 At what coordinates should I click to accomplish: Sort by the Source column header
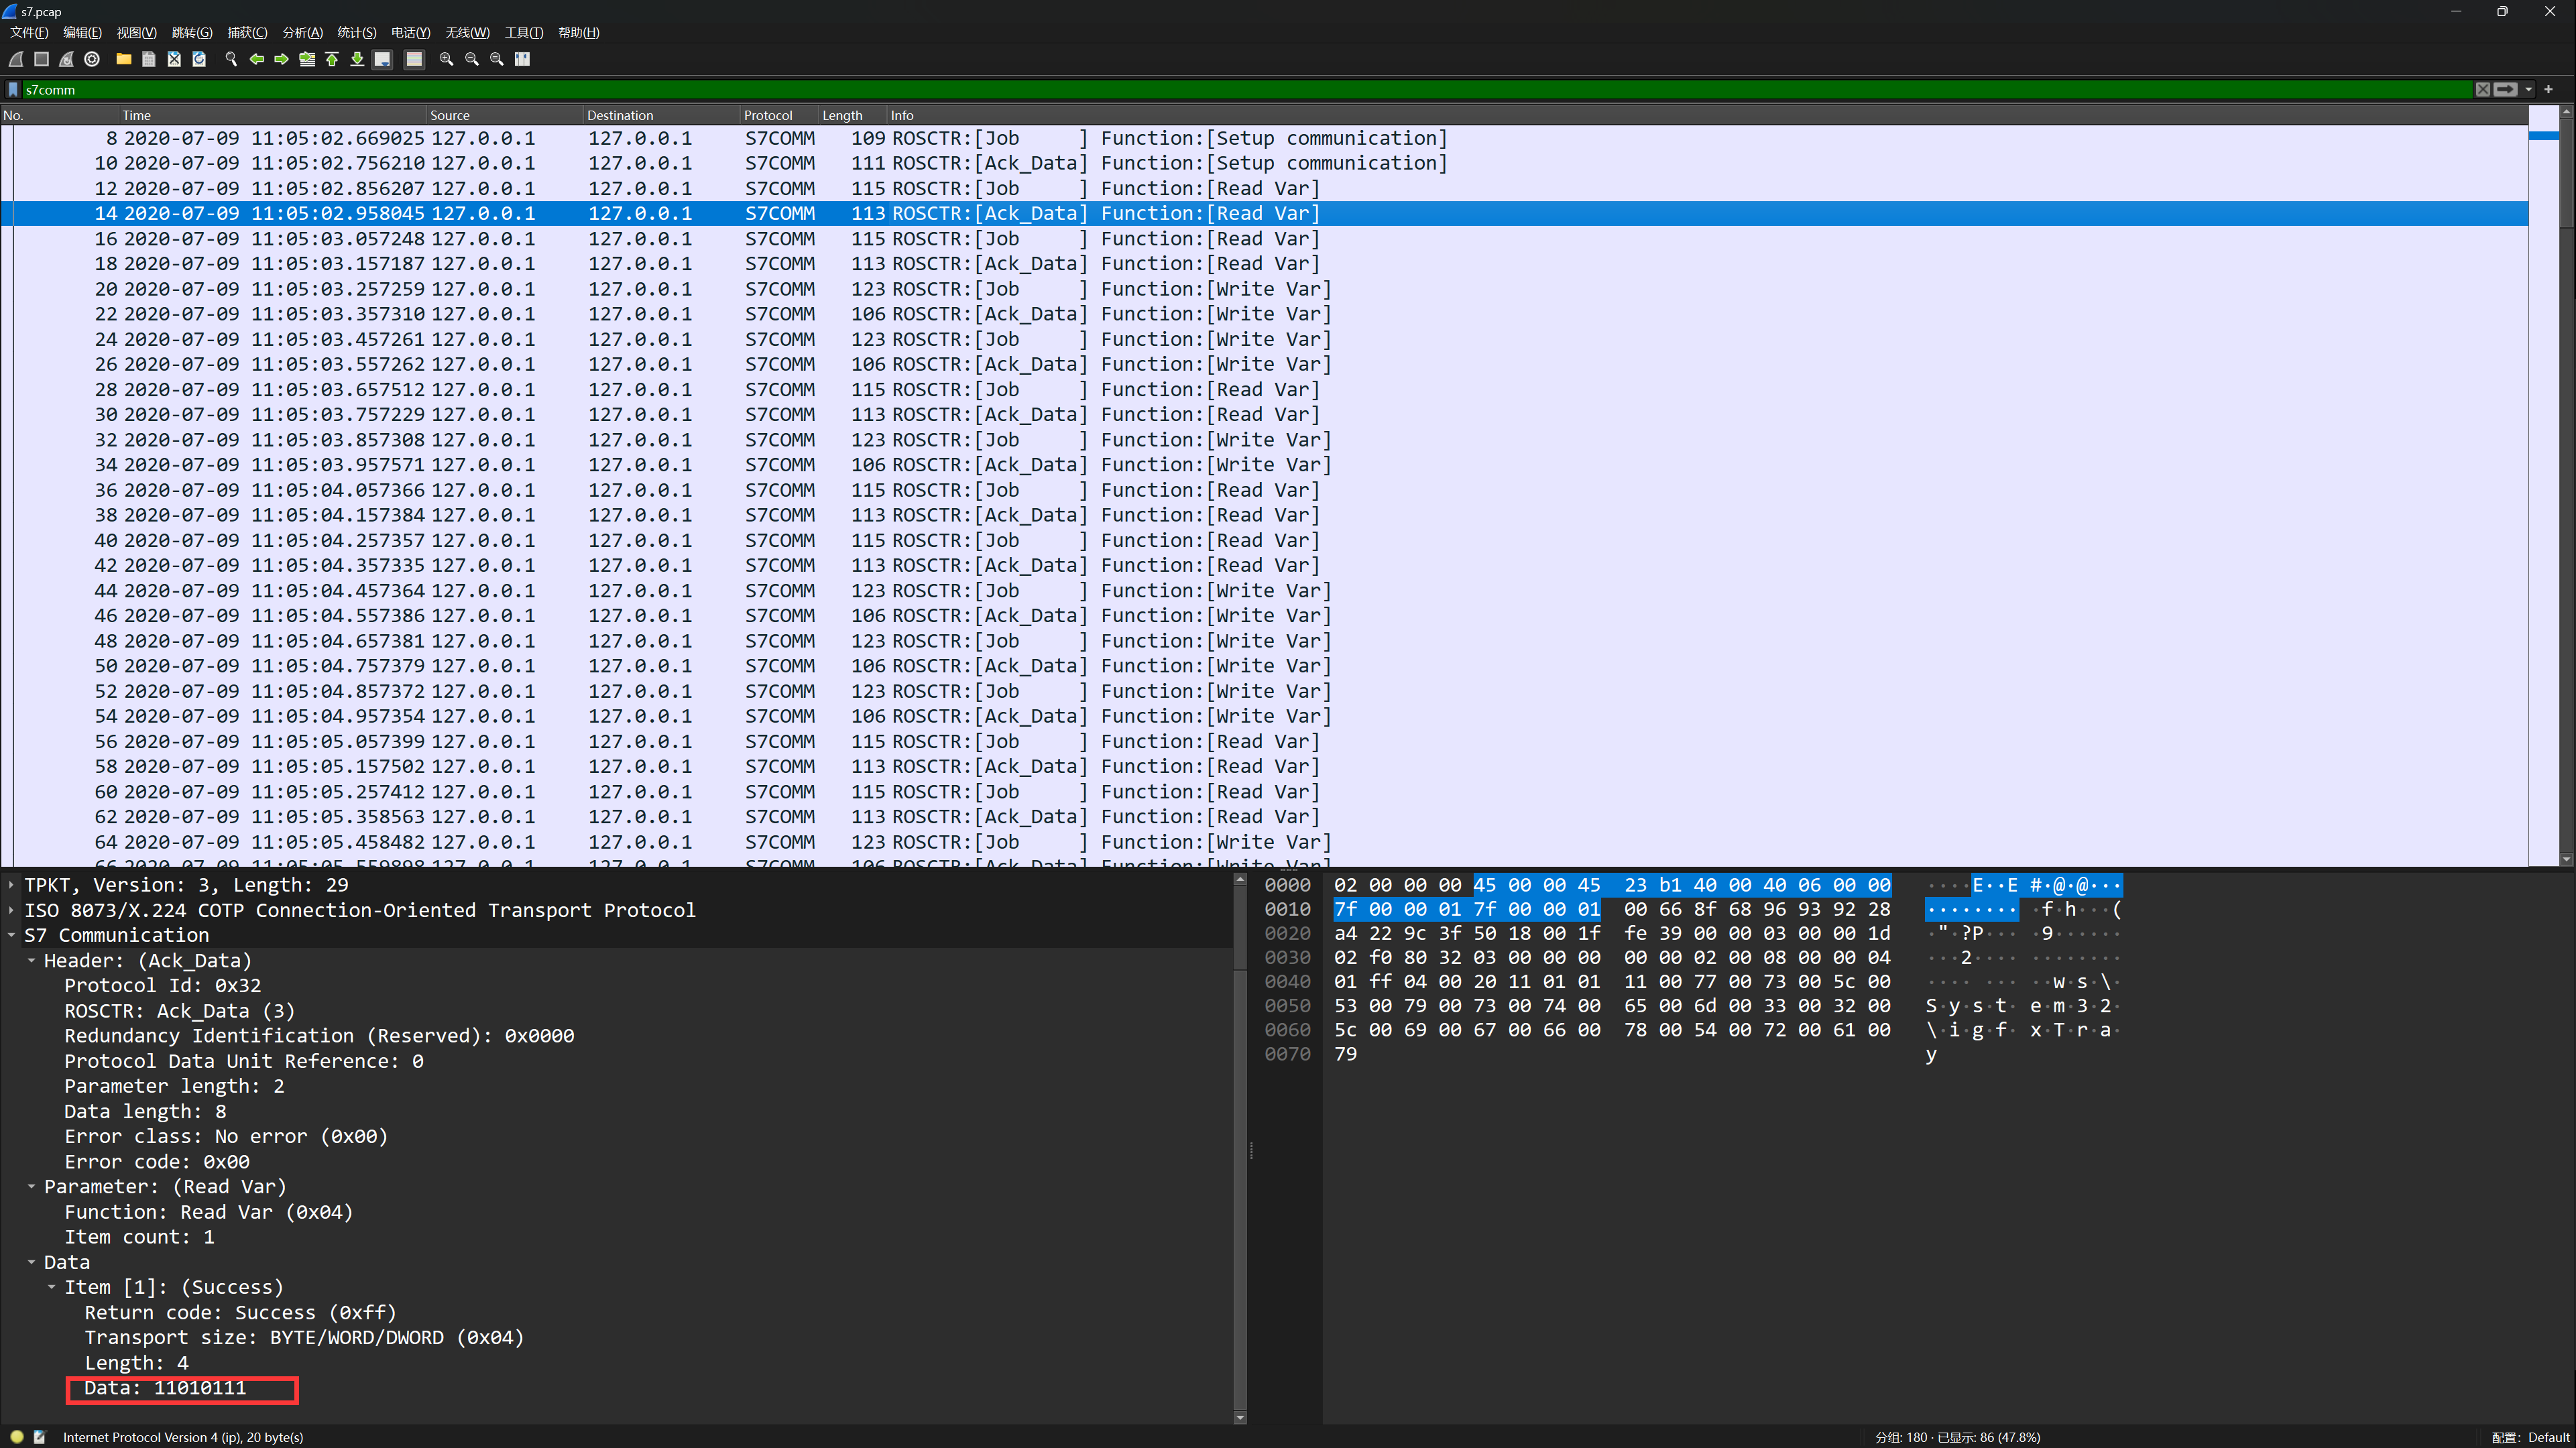pyautogui.click(x=505, y=115)
